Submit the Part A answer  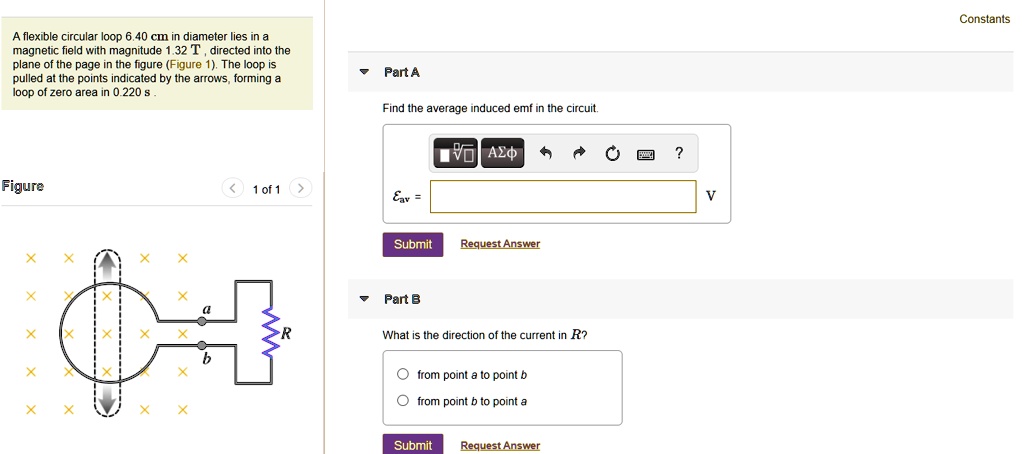(x=412, y=244)
